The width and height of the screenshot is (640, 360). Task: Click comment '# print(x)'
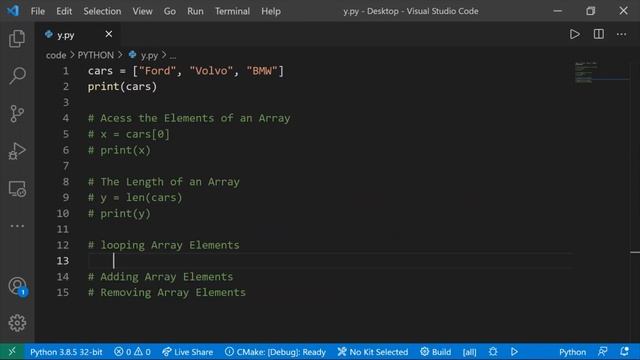(119, 150)
